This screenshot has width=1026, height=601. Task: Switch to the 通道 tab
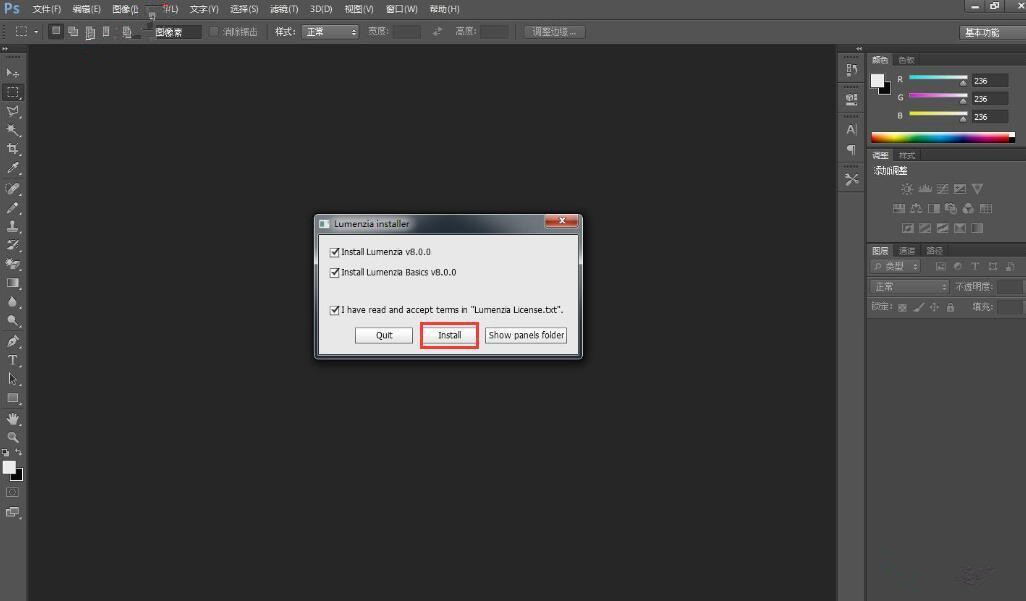point(907,251)
